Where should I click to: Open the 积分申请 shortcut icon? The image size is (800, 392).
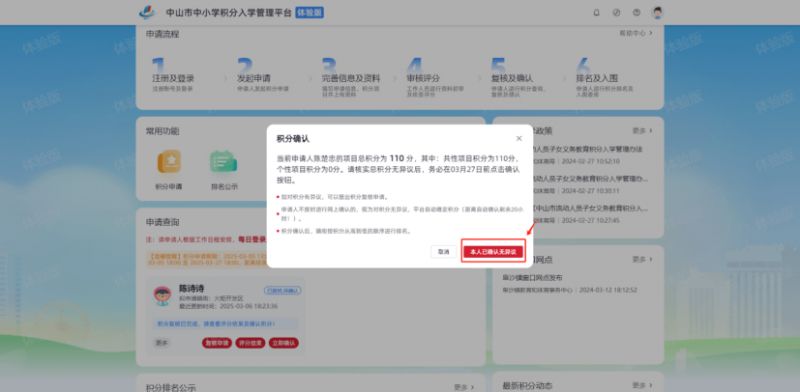(168, 162)
